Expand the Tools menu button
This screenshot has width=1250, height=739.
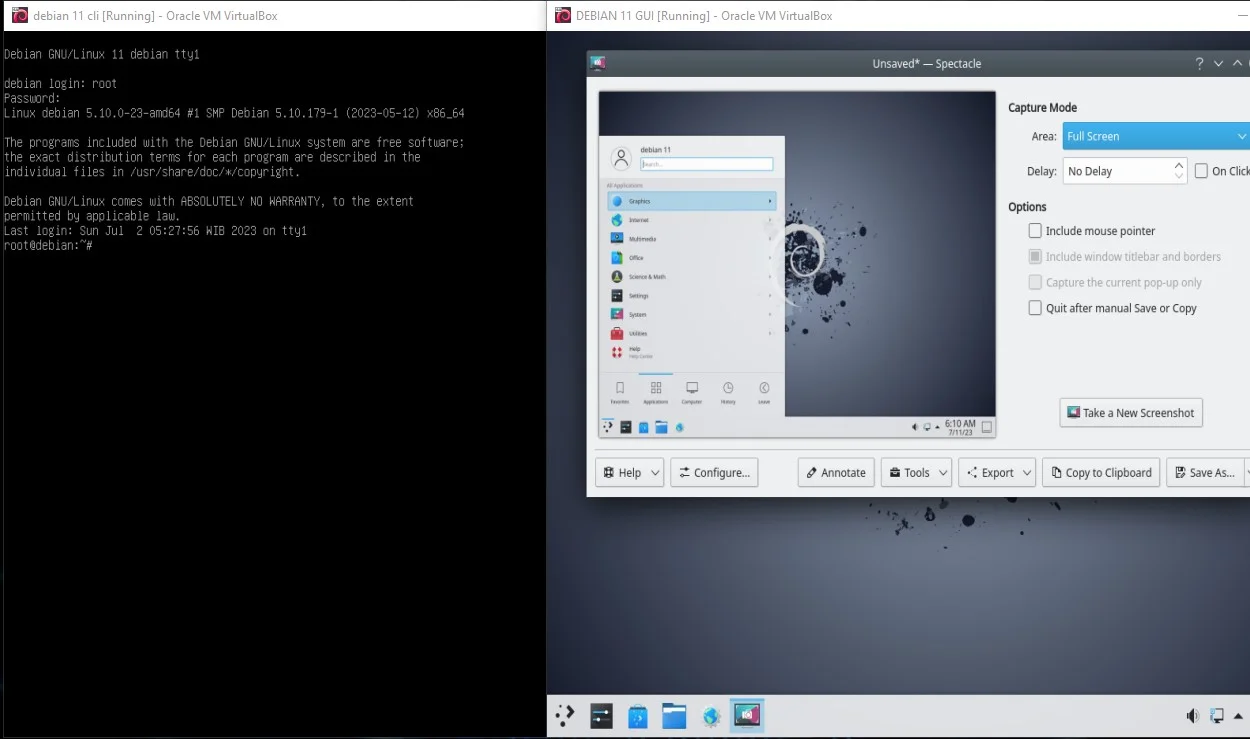pos(916,473)
